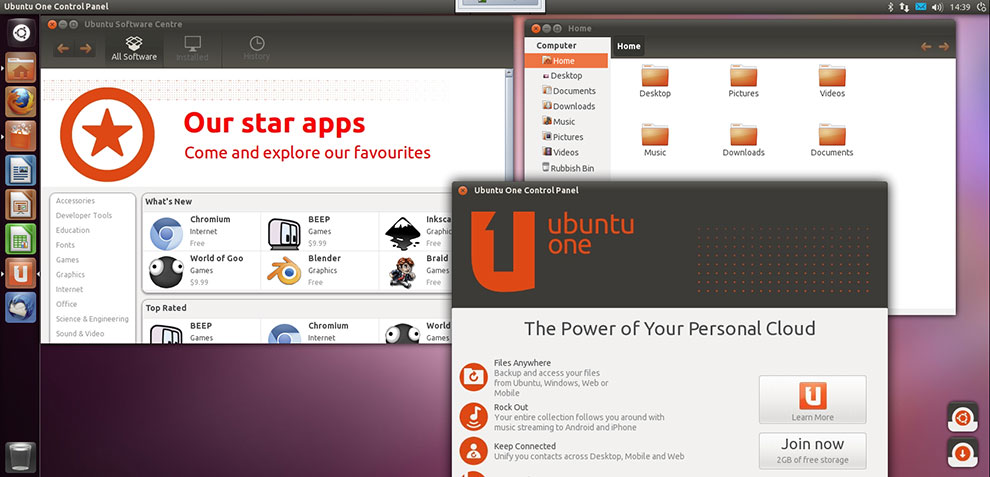Select Desktop in Files sidebar

point(566,76)
